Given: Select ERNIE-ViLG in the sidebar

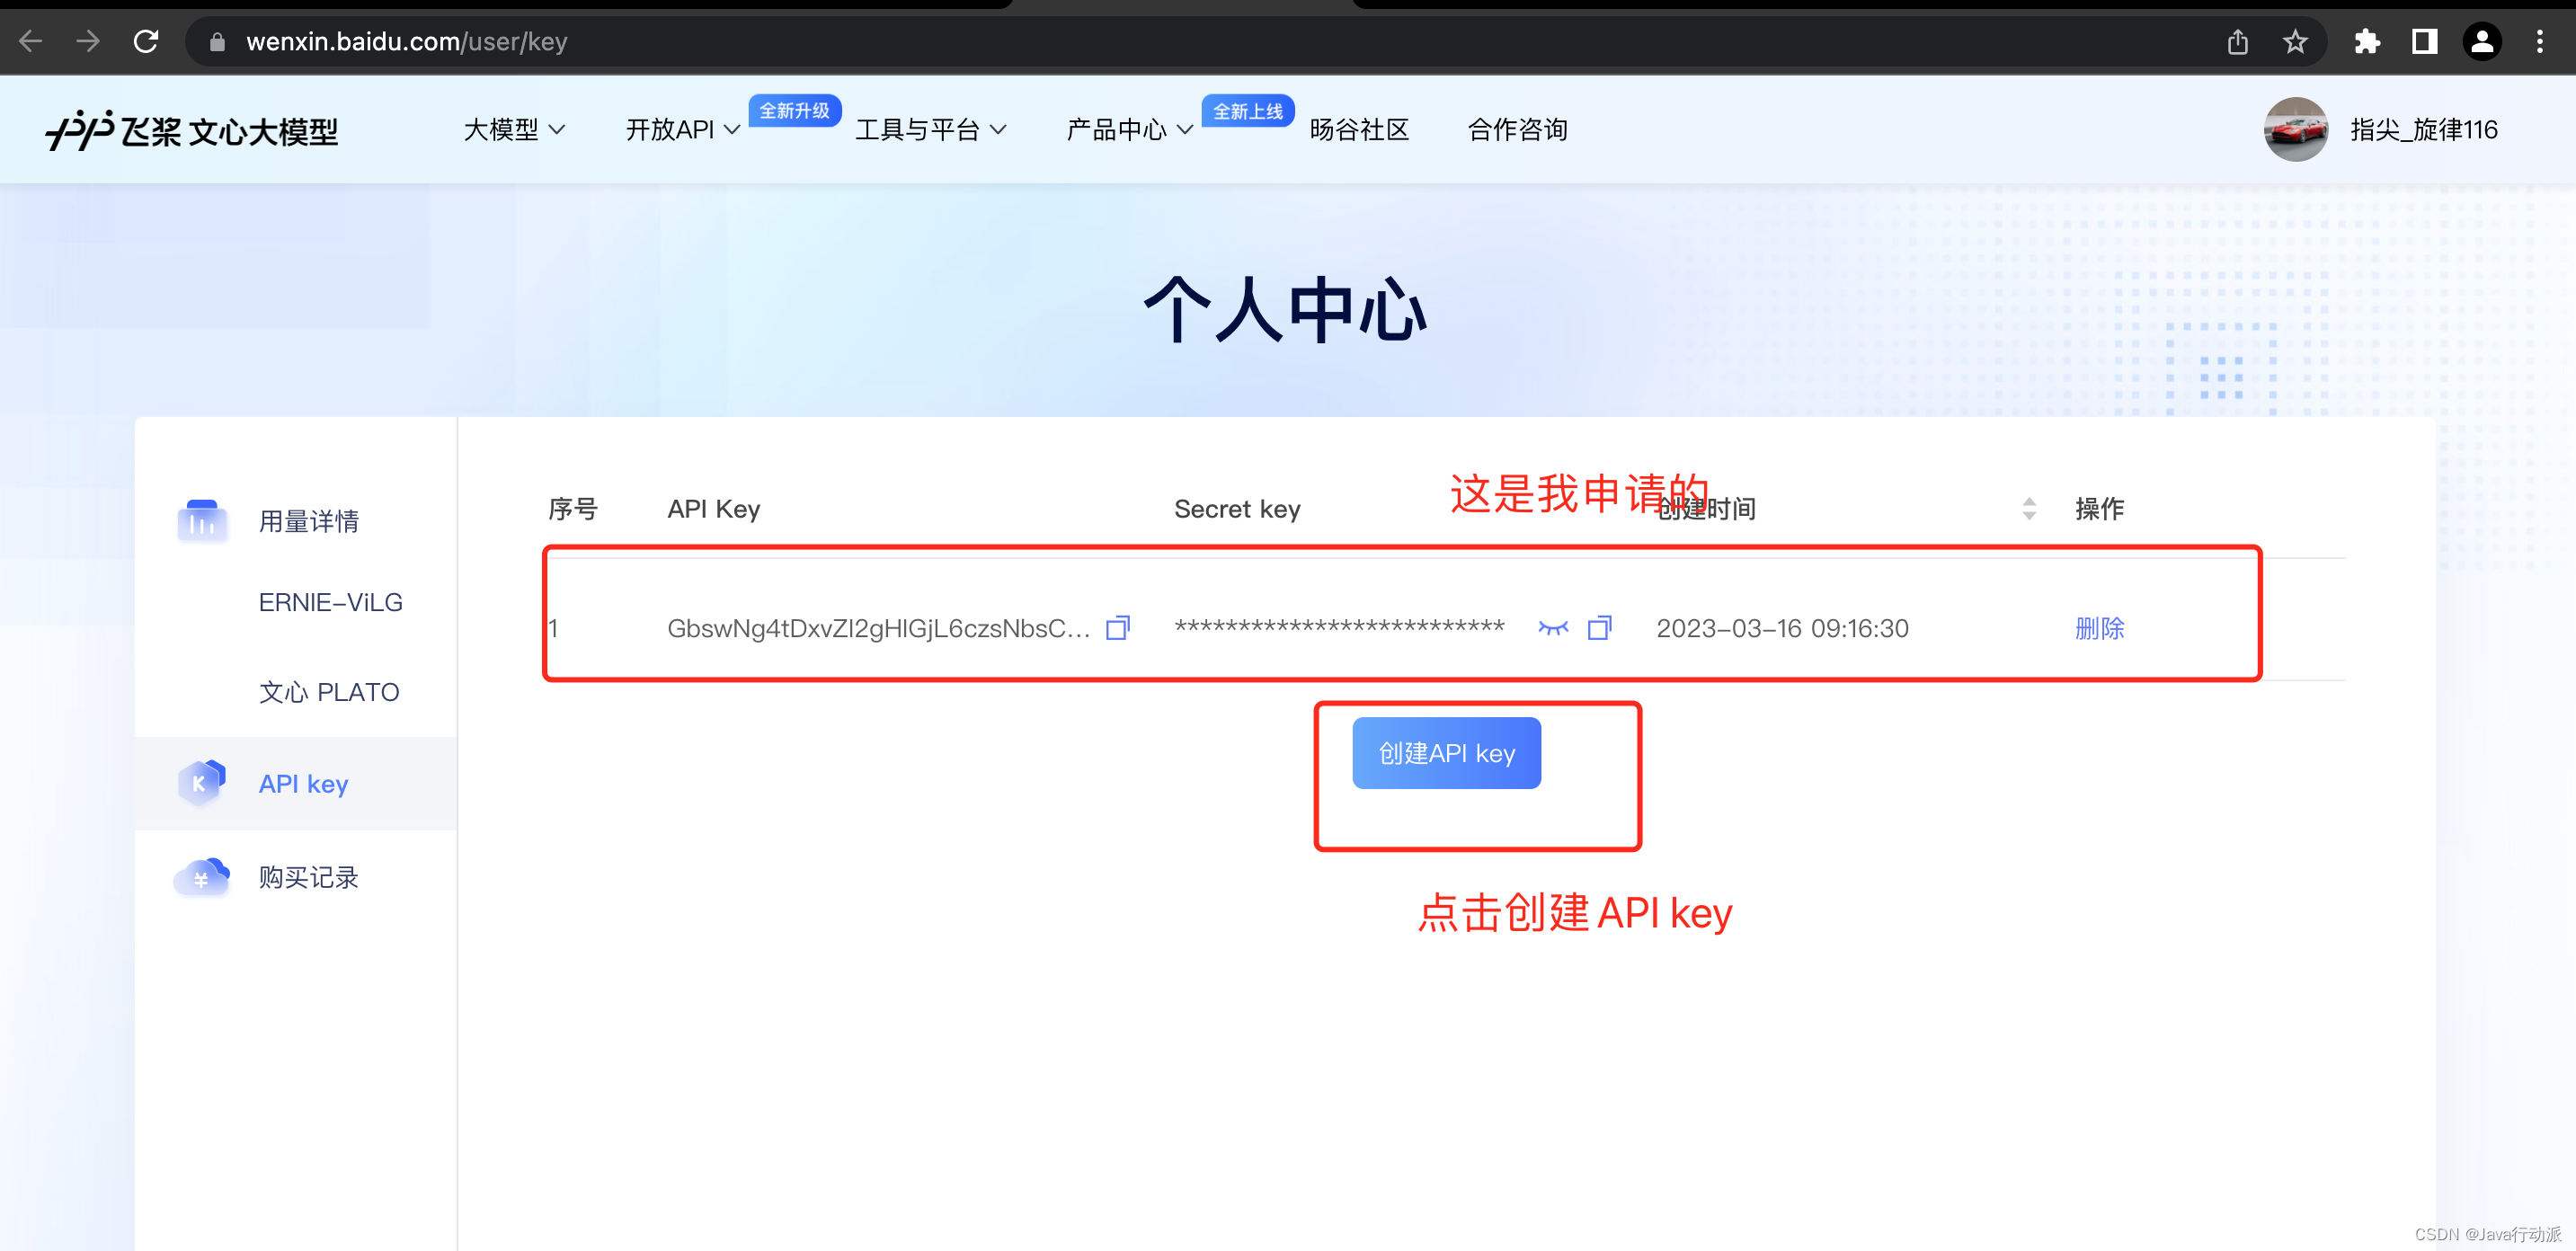Looking at the screenshot, I should tap(331, 602).
